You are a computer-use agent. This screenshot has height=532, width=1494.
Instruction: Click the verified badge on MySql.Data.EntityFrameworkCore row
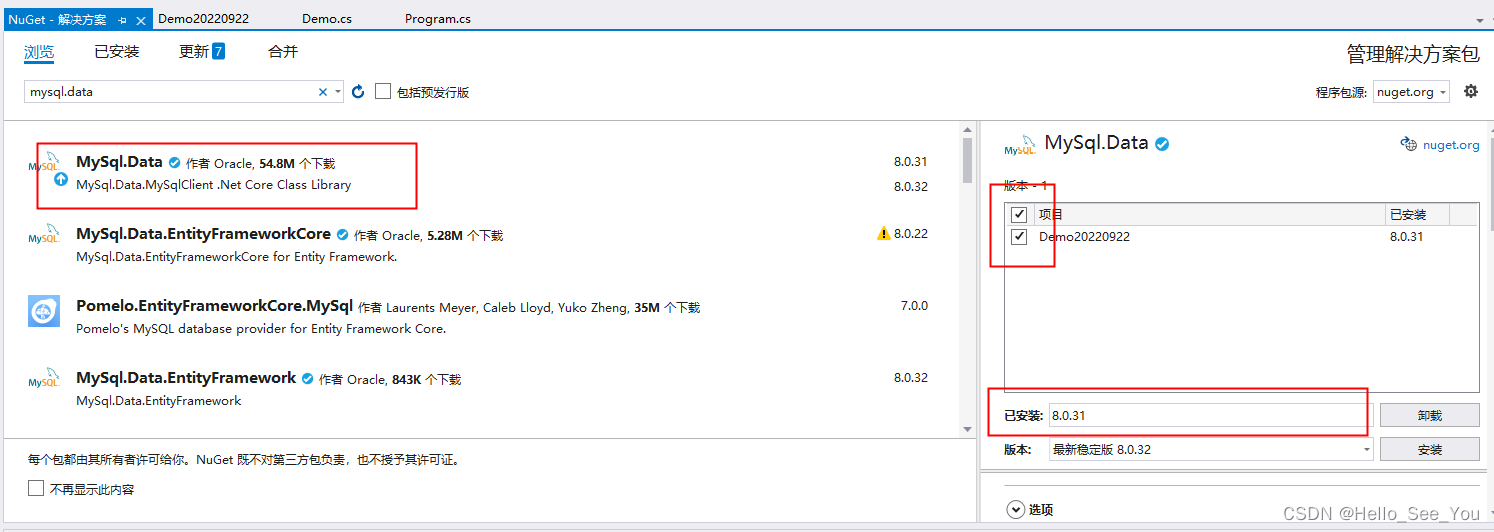tap(342, 235)
